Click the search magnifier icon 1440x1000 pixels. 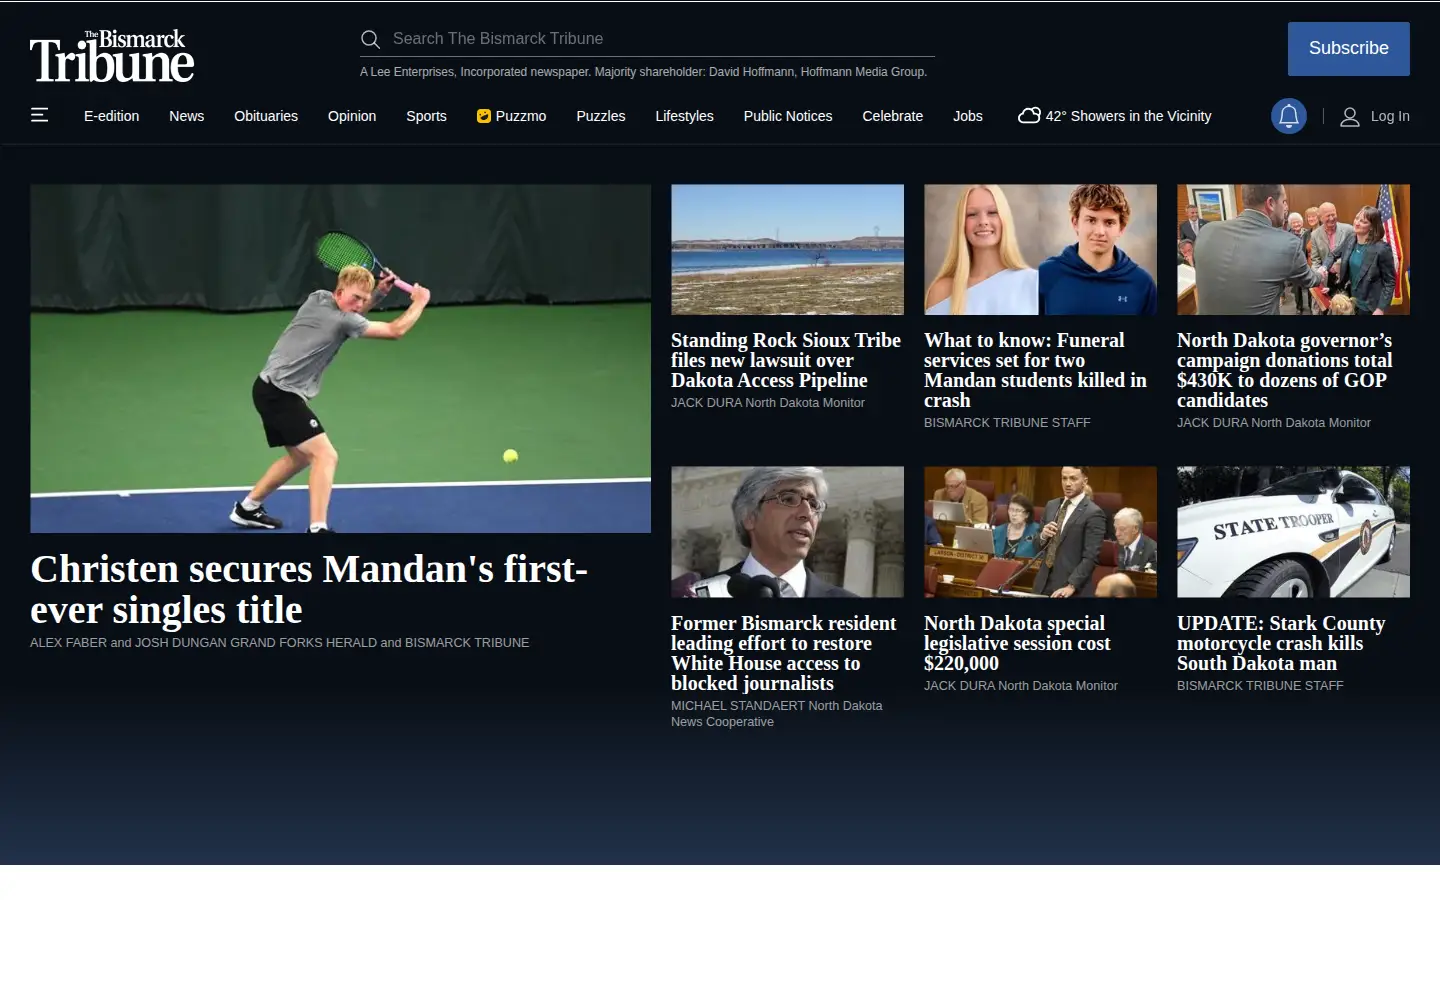pos(370,39)
